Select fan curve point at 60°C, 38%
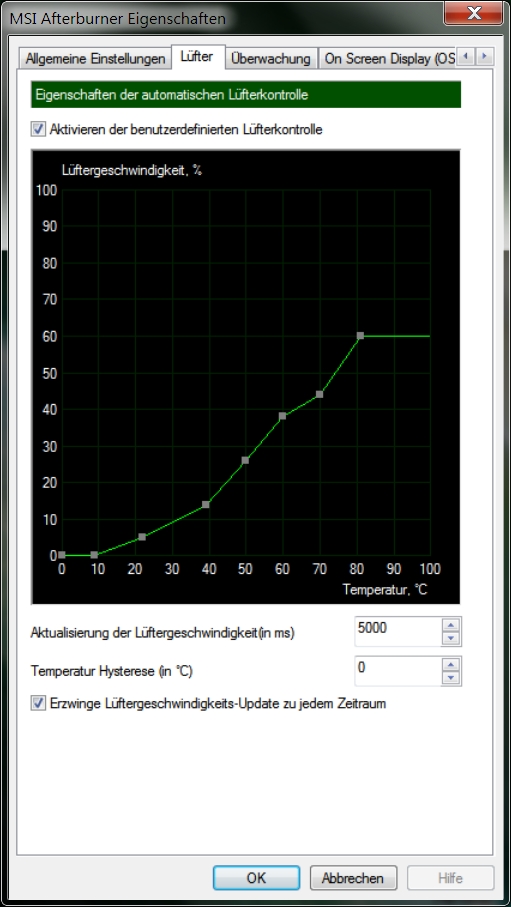 click(x=282, y=416)
